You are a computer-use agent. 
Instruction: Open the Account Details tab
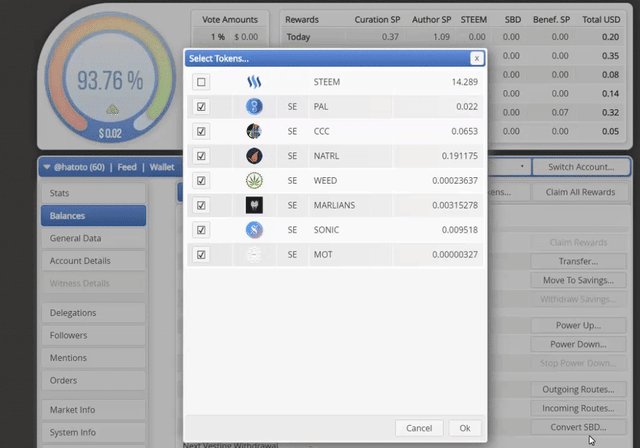pos(93,261)
